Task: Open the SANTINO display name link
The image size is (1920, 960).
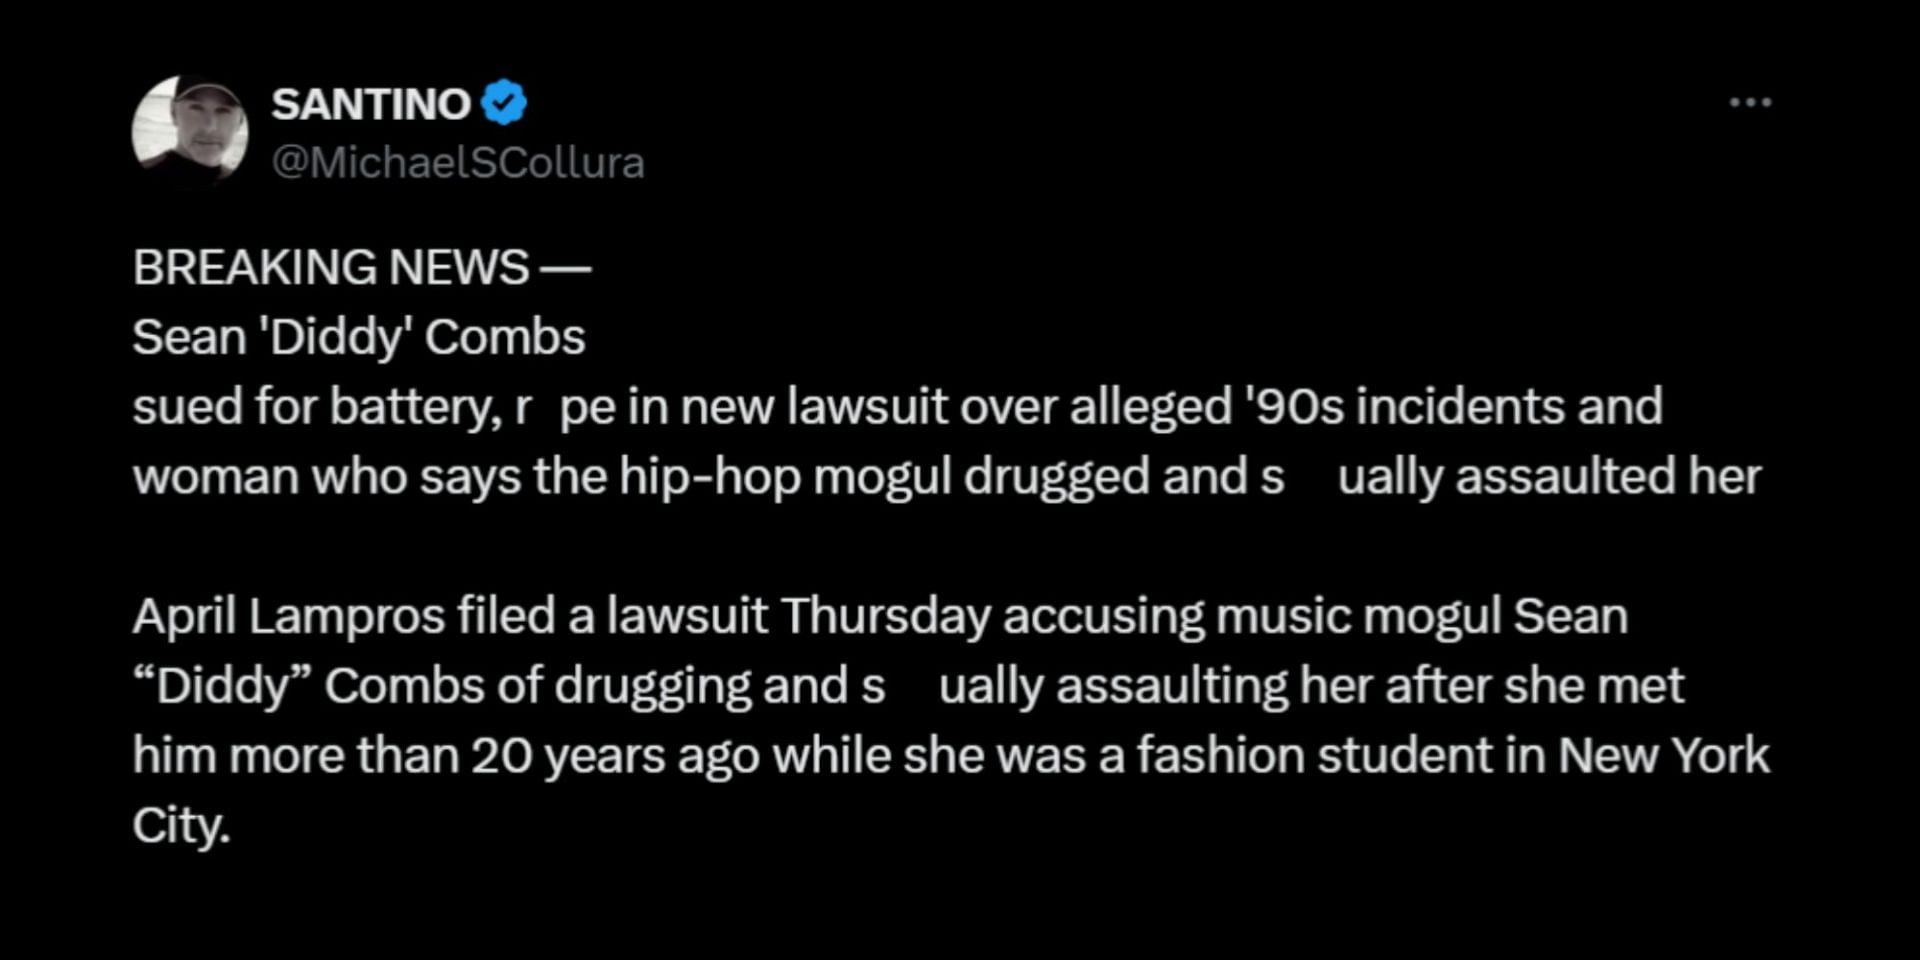Action: pyautogui.click(x=371, y=104)
